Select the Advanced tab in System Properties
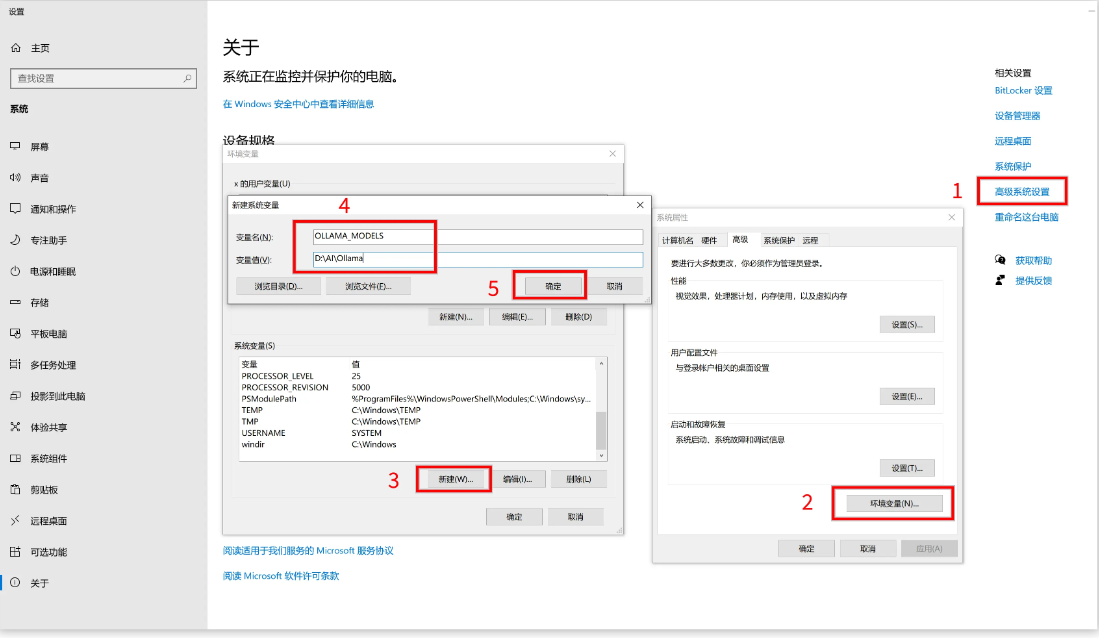This screenshot has width=1099, height=638. pos(740,240)
